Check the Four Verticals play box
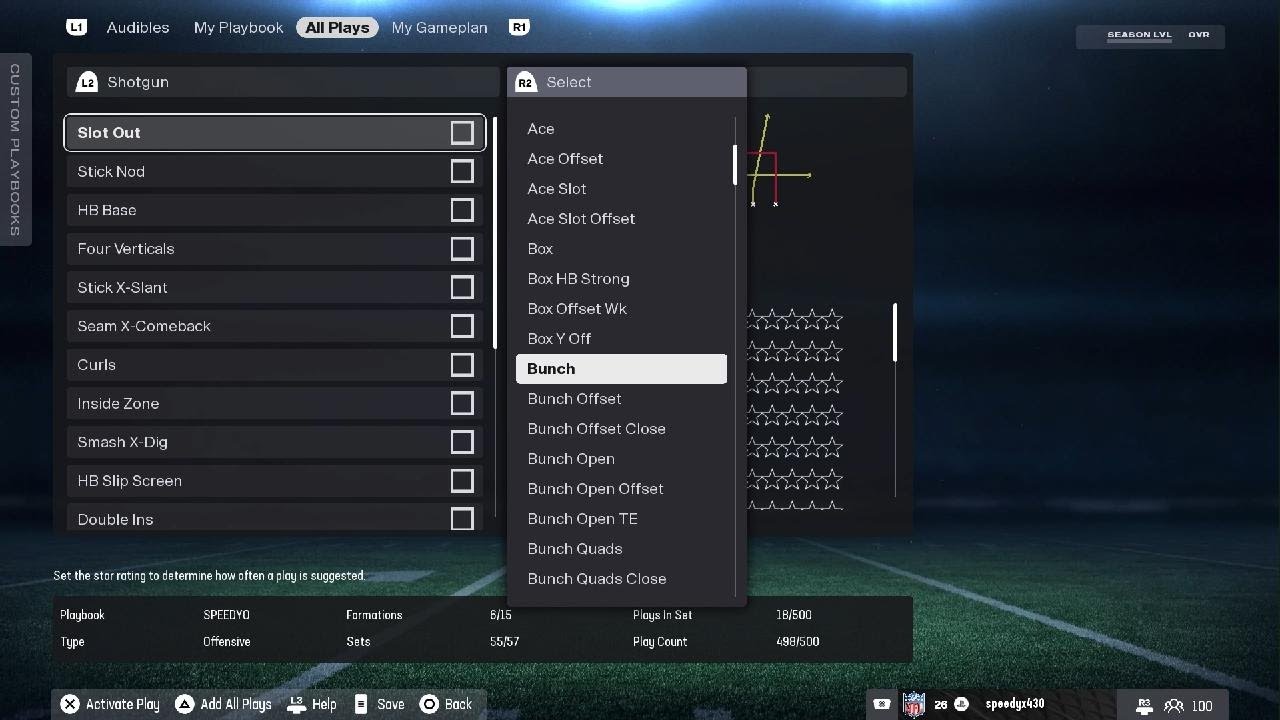Screen dimensions: 1280x720 click(462, 248)
